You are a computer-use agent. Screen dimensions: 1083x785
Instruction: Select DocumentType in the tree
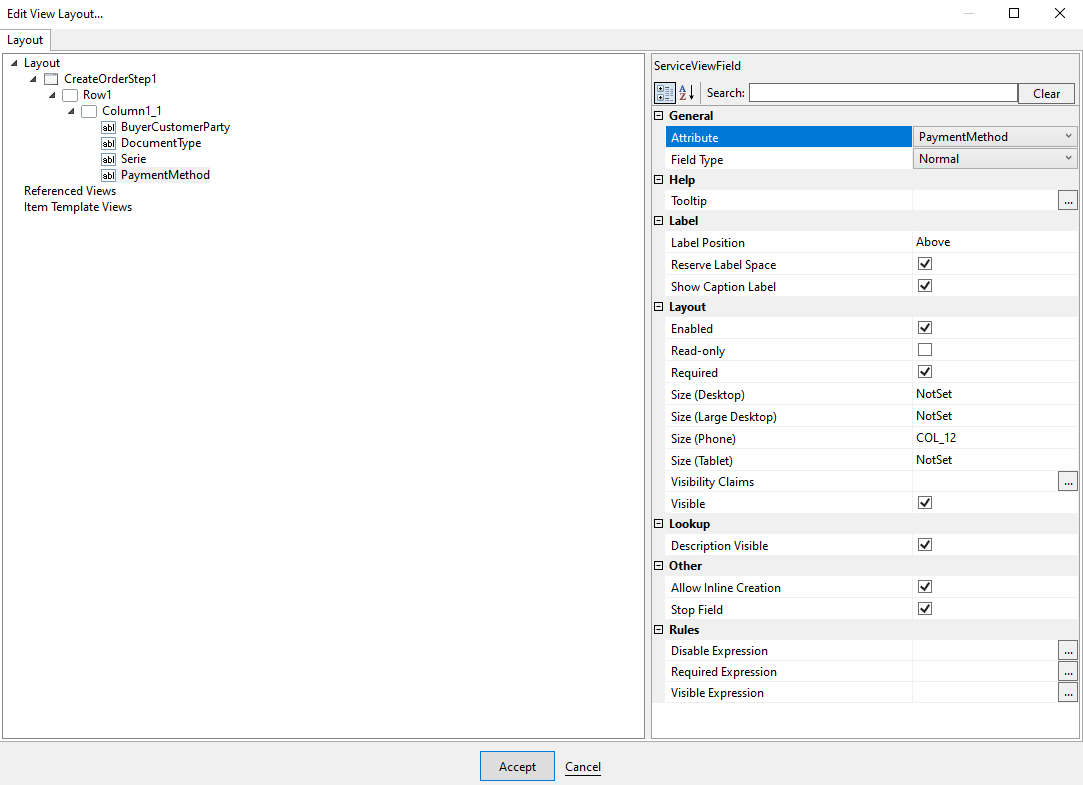[161, 143]
